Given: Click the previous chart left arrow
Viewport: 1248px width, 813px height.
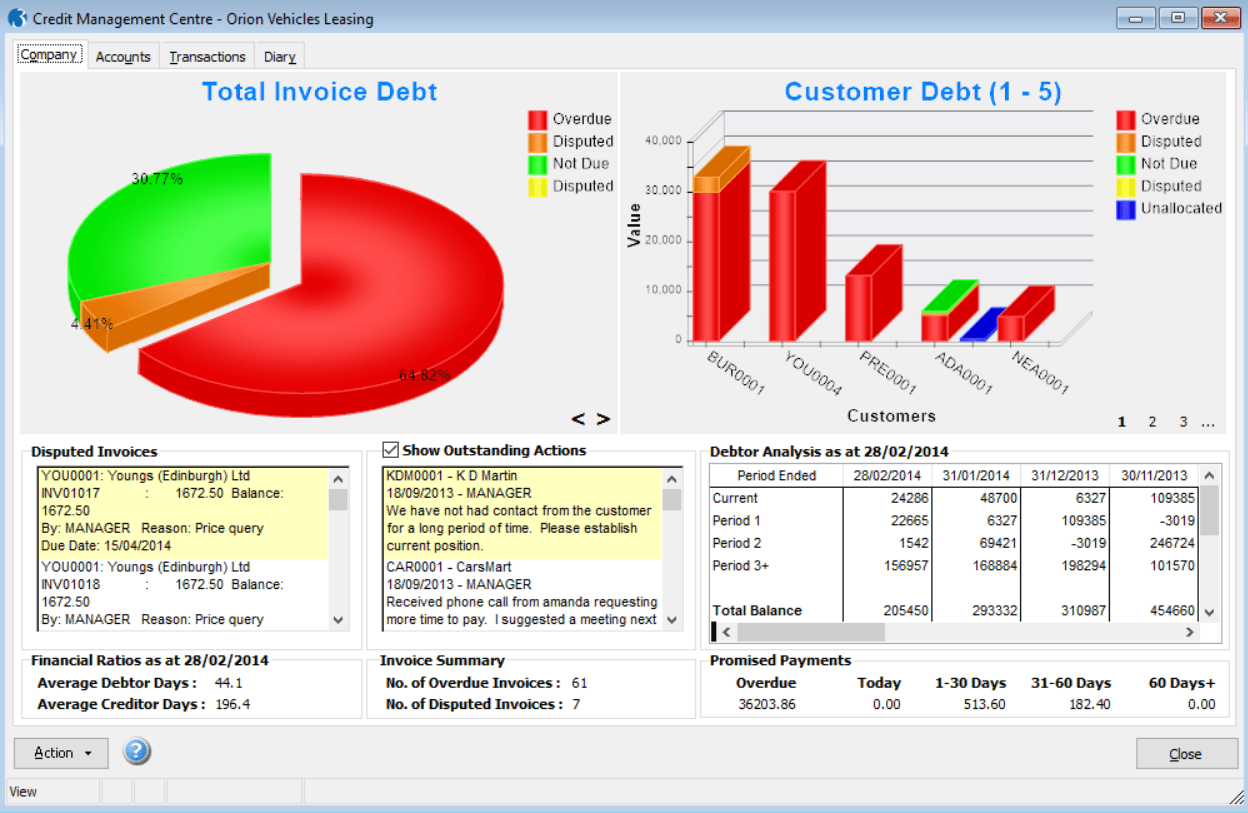Looking at the screenshot, I should (578, 420).
